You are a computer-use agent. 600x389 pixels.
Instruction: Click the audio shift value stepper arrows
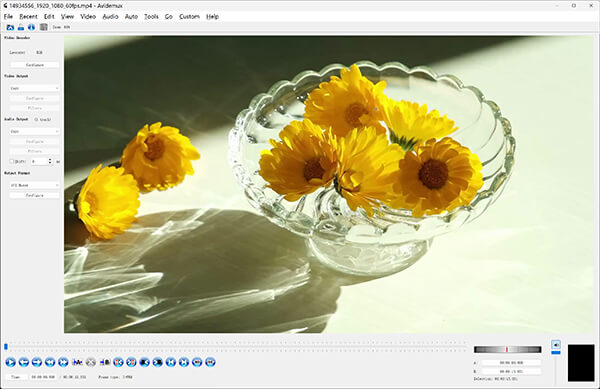[x=50, y=161]
